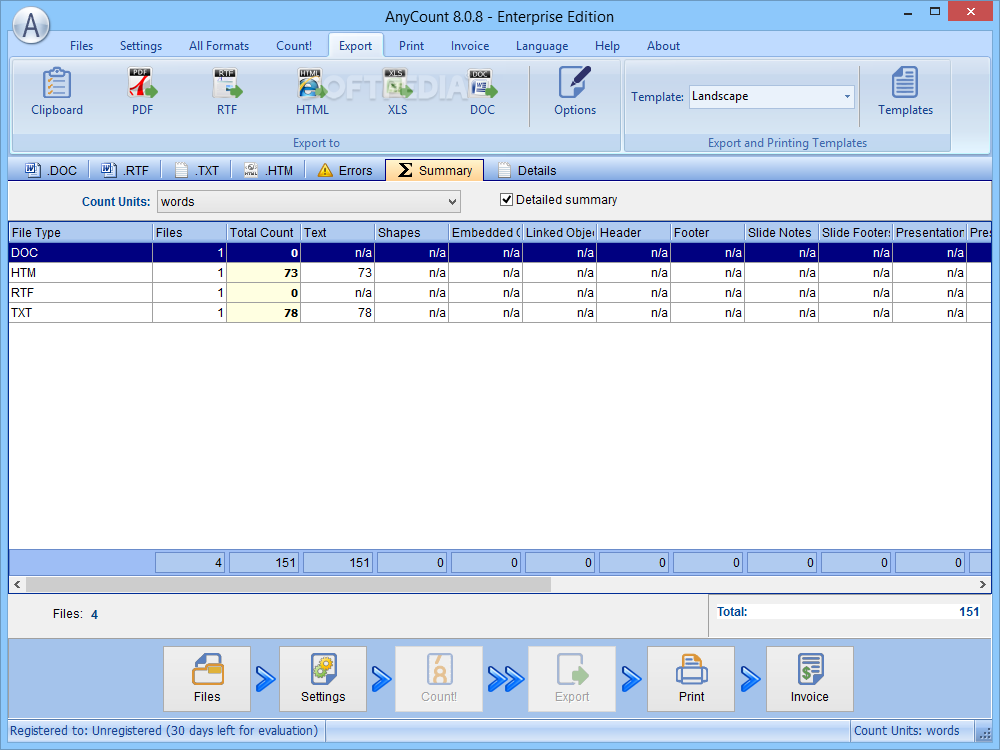Click Count Units: words in status bar

coord(906,730)
